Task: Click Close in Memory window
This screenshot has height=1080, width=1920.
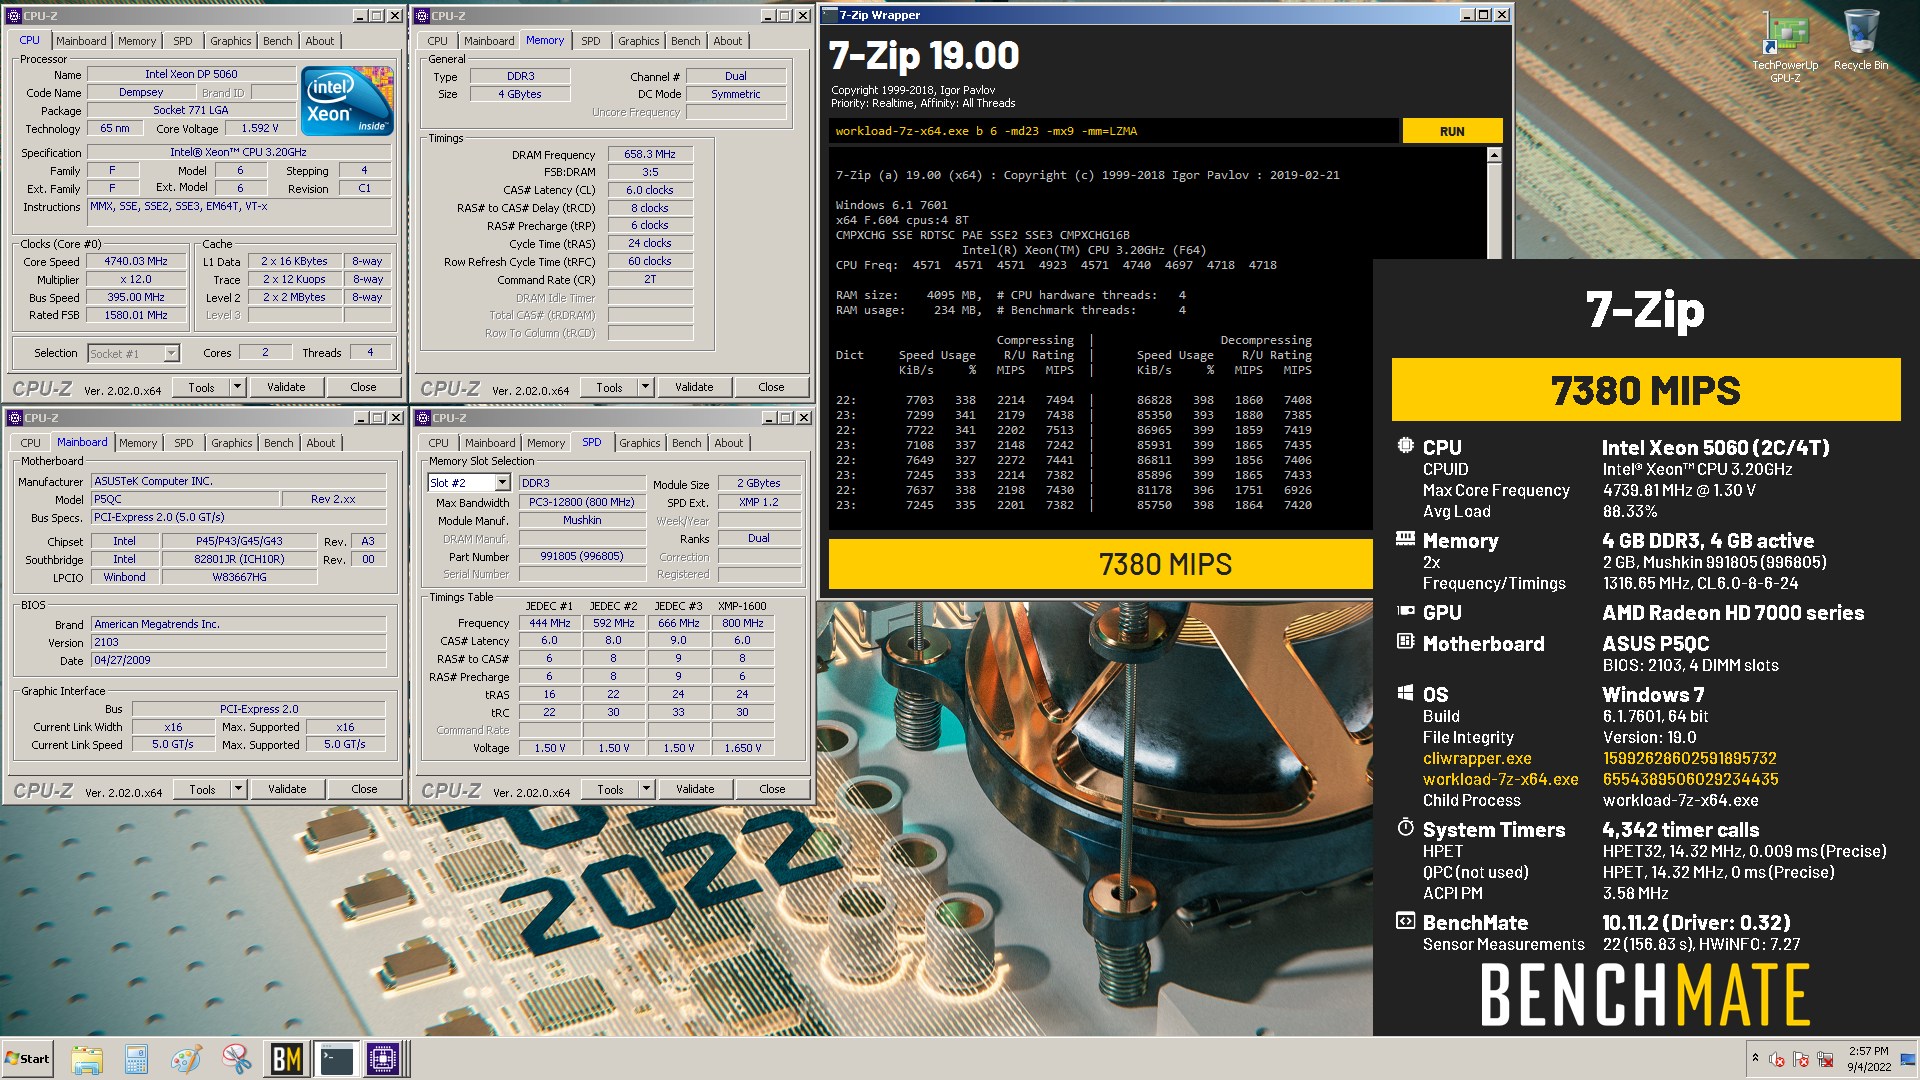Action: point(771,387)
